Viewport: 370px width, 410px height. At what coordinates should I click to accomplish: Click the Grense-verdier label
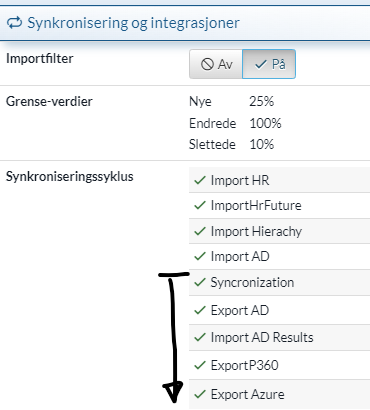(x=49, y=101)
